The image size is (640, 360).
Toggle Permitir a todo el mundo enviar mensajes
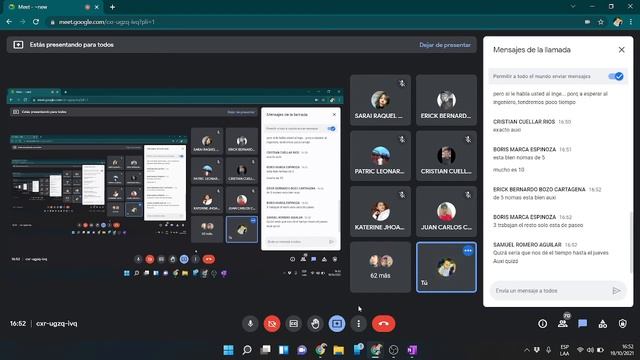pyautogui.click(x=616, y=76)
